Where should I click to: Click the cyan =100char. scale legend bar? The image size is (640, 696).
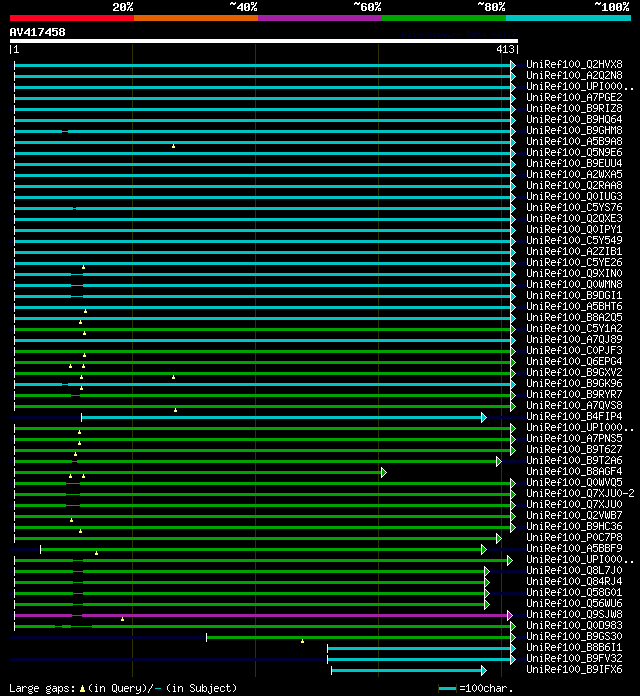pos(447,688)
